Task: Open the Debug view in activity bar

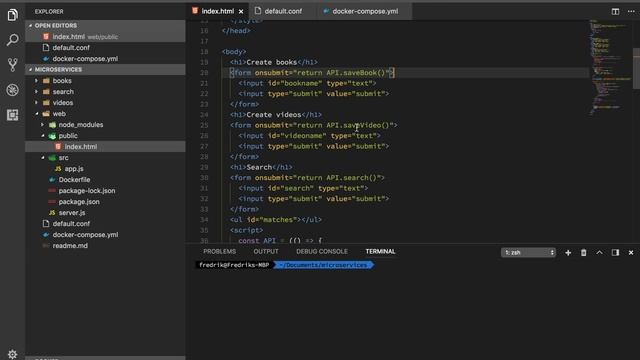Action: click(12, 90)
